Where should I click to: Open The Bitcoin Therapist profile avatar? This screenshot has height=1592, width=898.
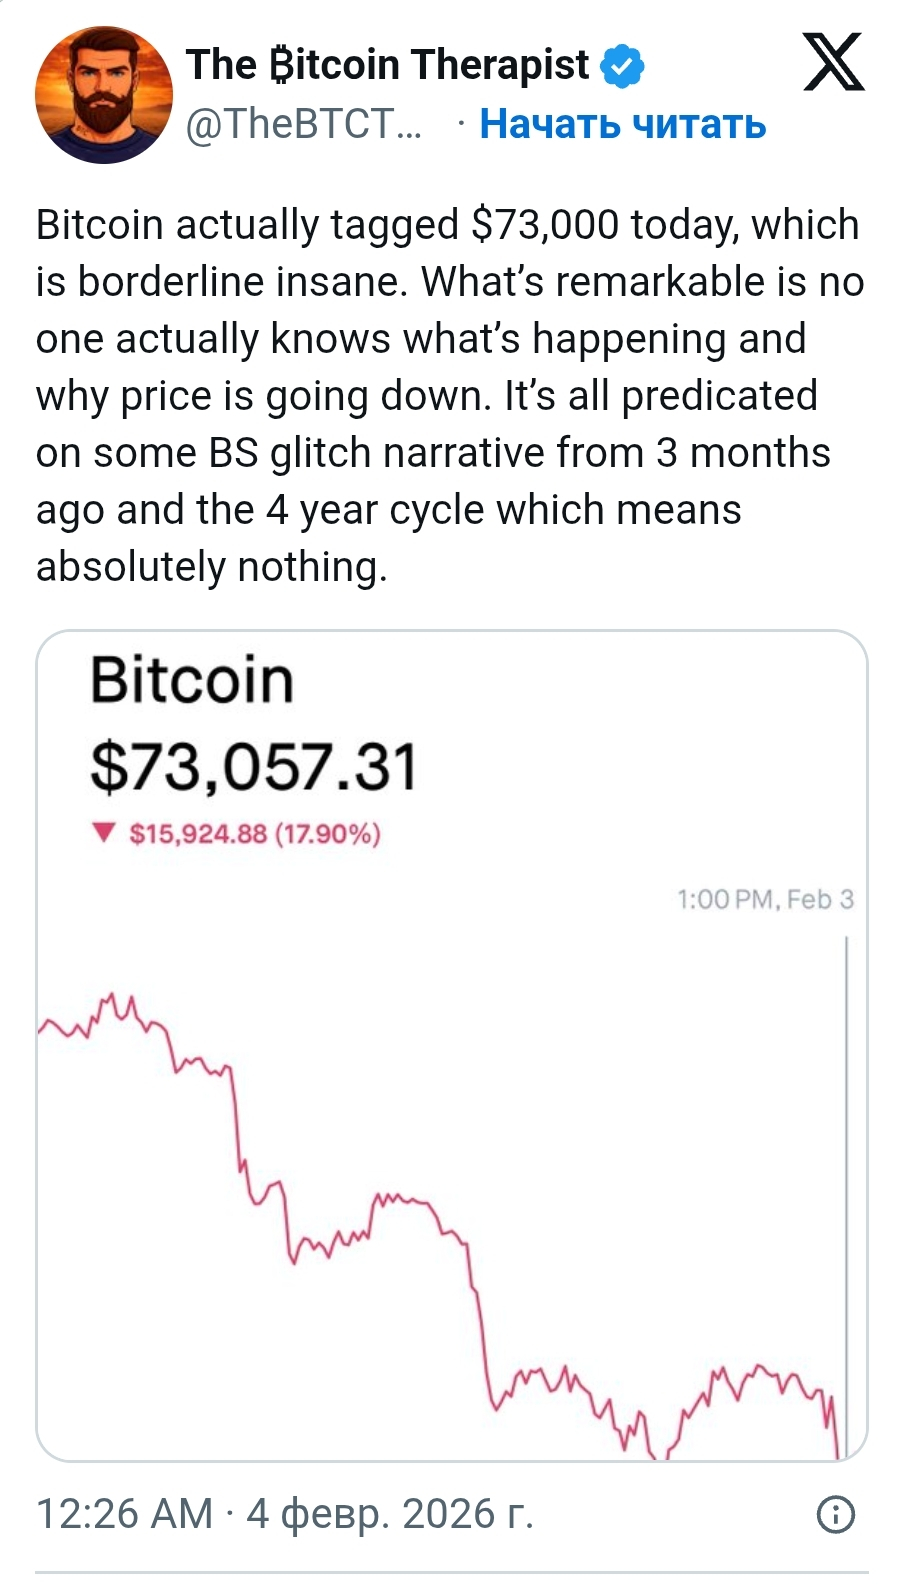click(103, 95)
